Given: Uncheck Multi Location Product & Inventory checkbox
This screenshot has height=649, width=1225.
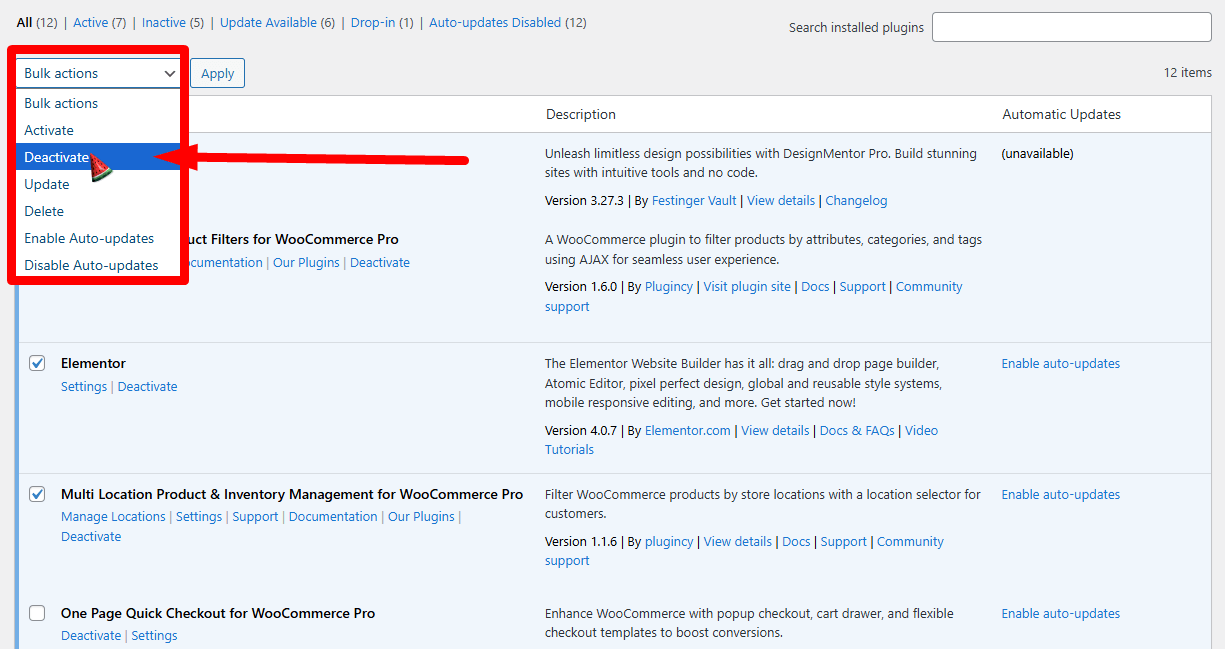Looking at the screenshot, I should pos(37,494).
